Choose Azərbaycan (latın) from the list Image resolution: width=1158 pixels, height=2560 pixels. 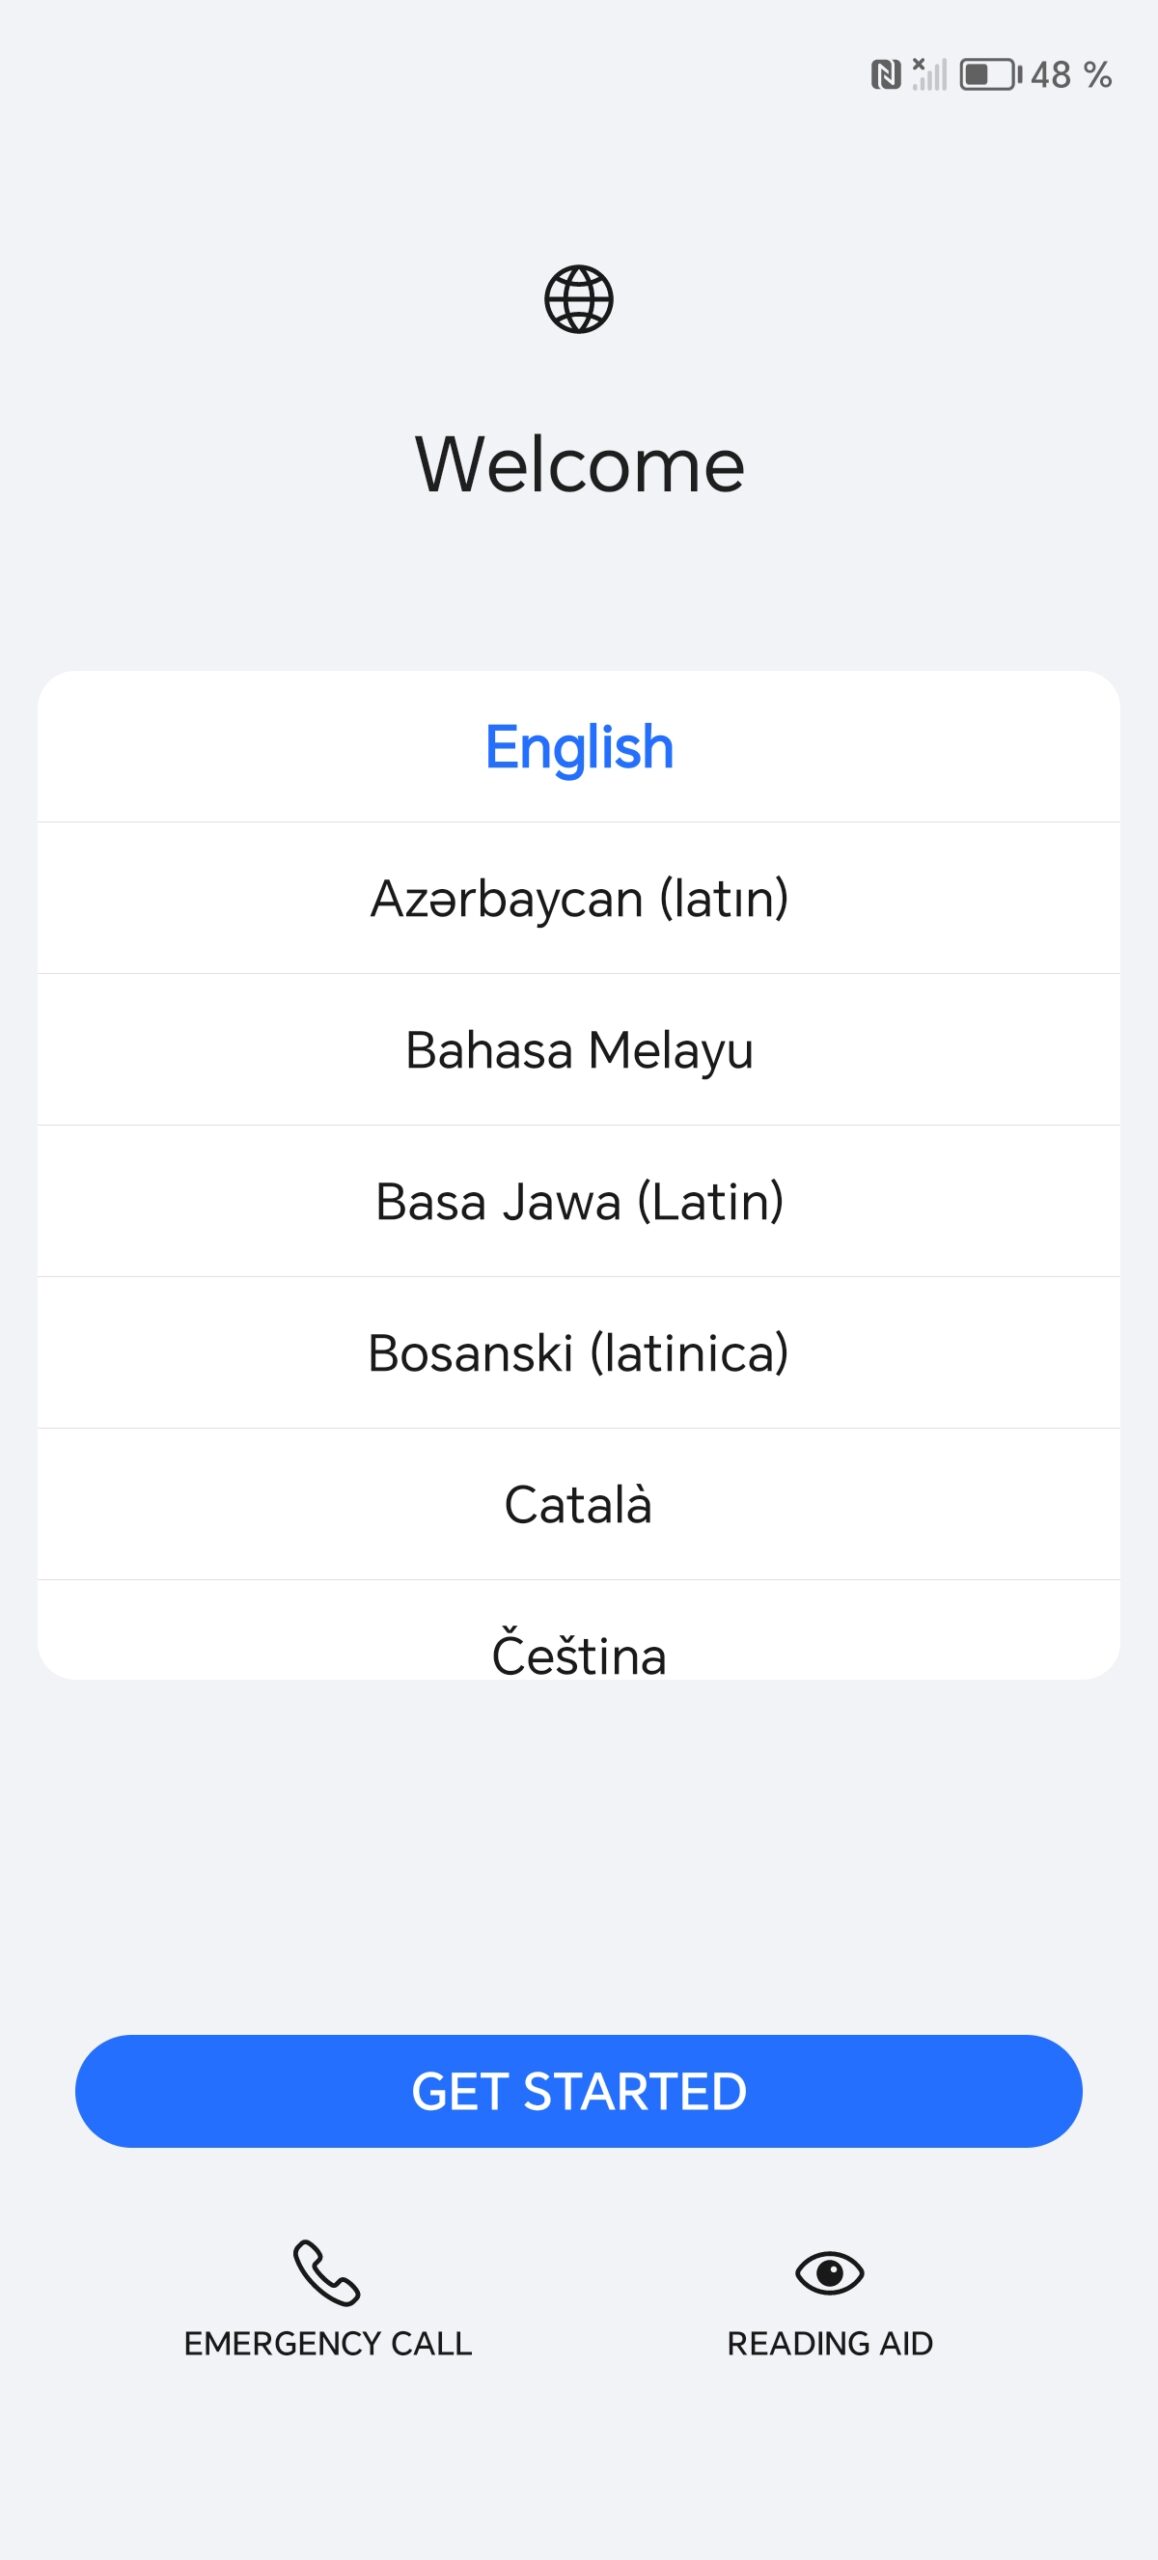pos(579,898)
